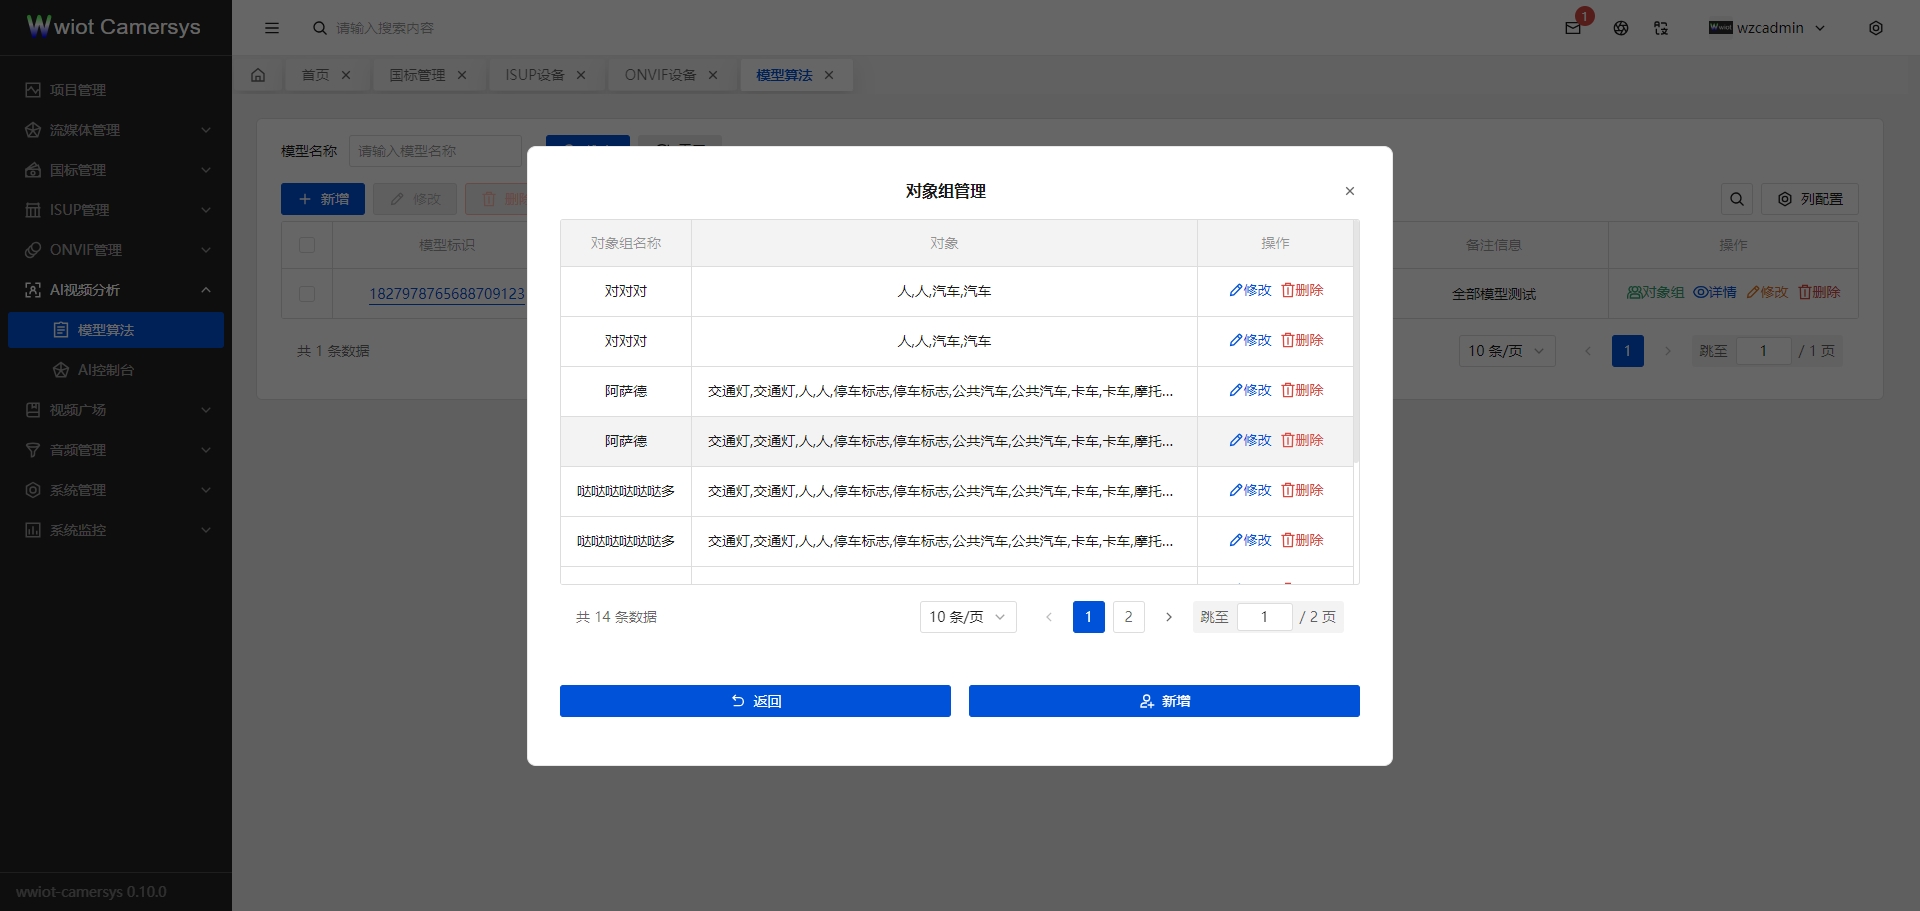Open the 10 条/页 page size dropdown in dialog

click(x=966, y=617)
